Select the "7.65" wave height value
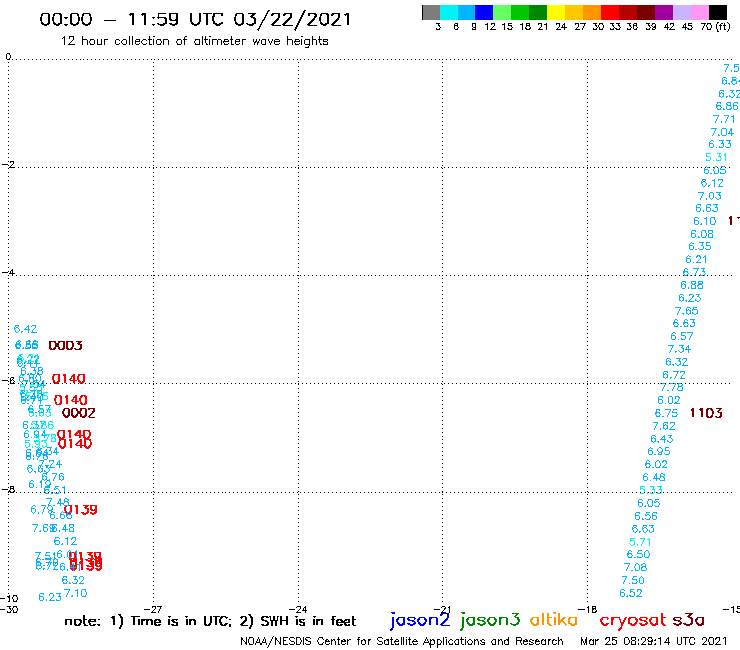Screen dimensions: 740x650 click(x=686, y=311)
